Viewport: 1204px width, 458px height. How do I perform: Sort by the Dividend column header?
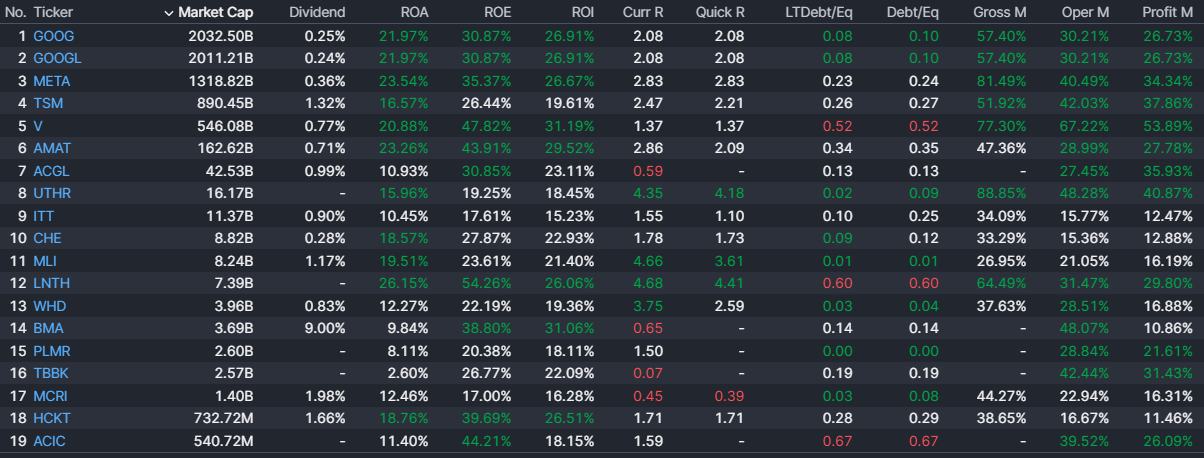pyautogui.click(x=317, y=13)
